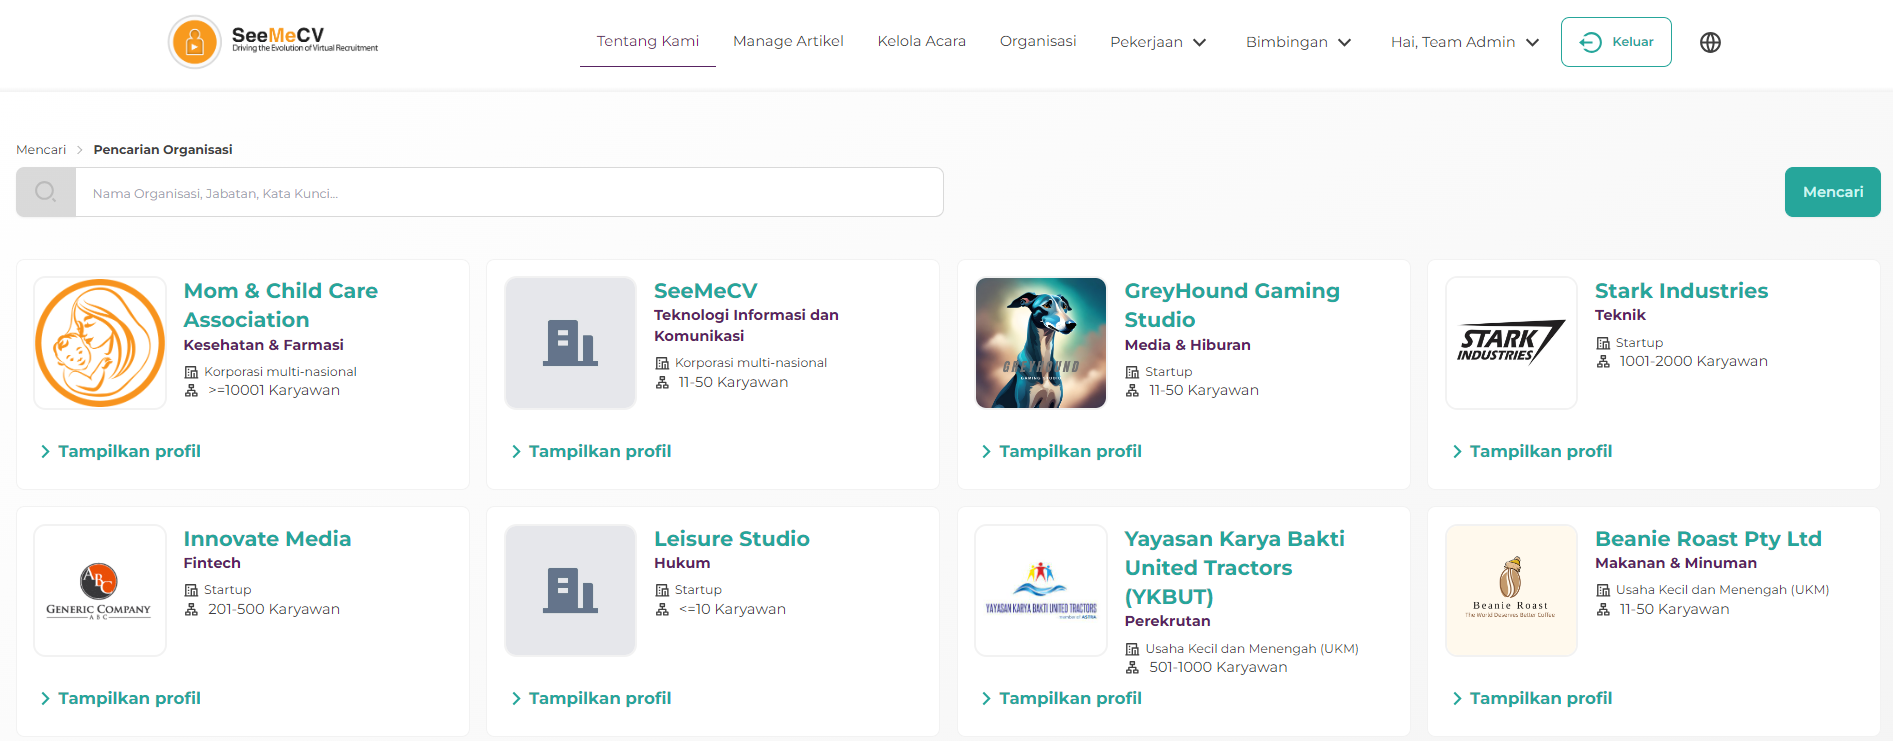This screenshot has height=741, width=1893.
Task: Show profile for GreyHound Gaming Studio
Action: pyautogui.click(x=1062, y=452)
